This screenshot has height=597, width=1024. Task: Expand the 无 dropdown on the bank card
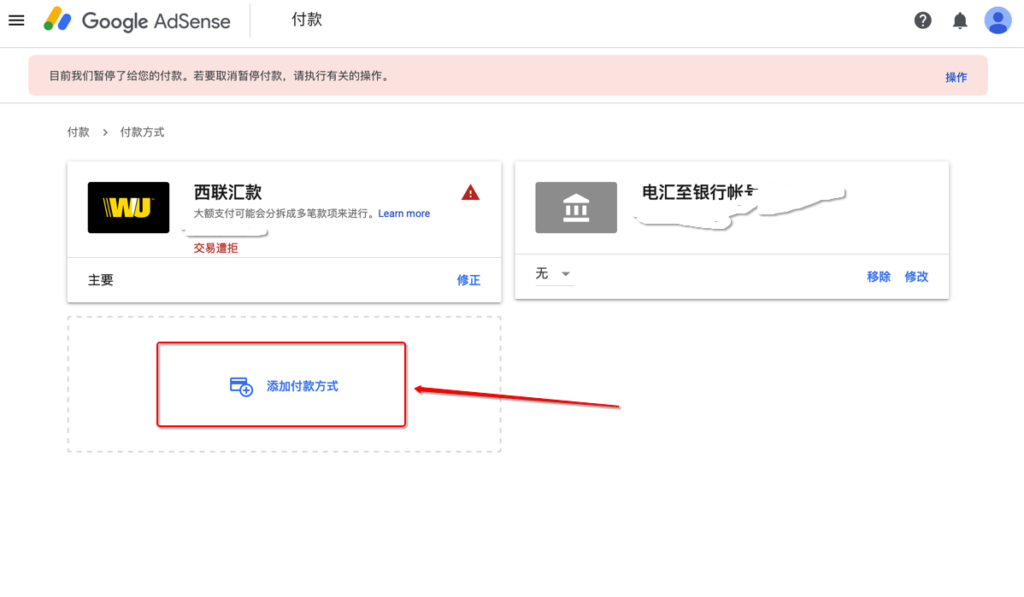point(553,274)
